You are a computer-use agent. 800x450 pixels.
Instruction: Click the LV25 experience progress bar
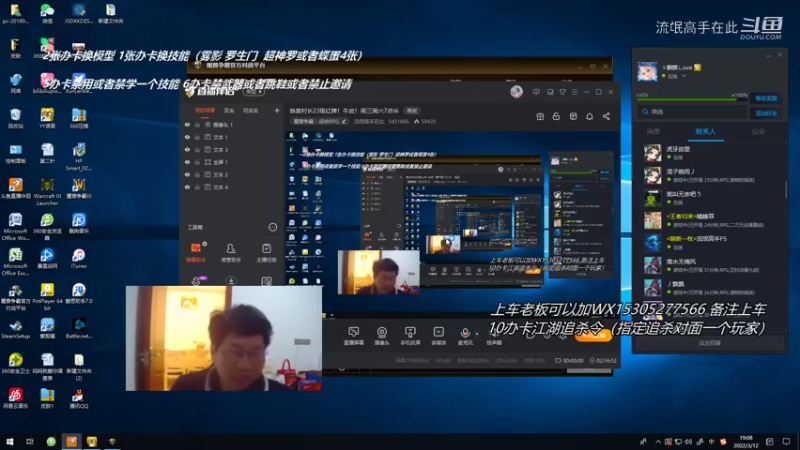pyautogui.click(x=692, y=99)
